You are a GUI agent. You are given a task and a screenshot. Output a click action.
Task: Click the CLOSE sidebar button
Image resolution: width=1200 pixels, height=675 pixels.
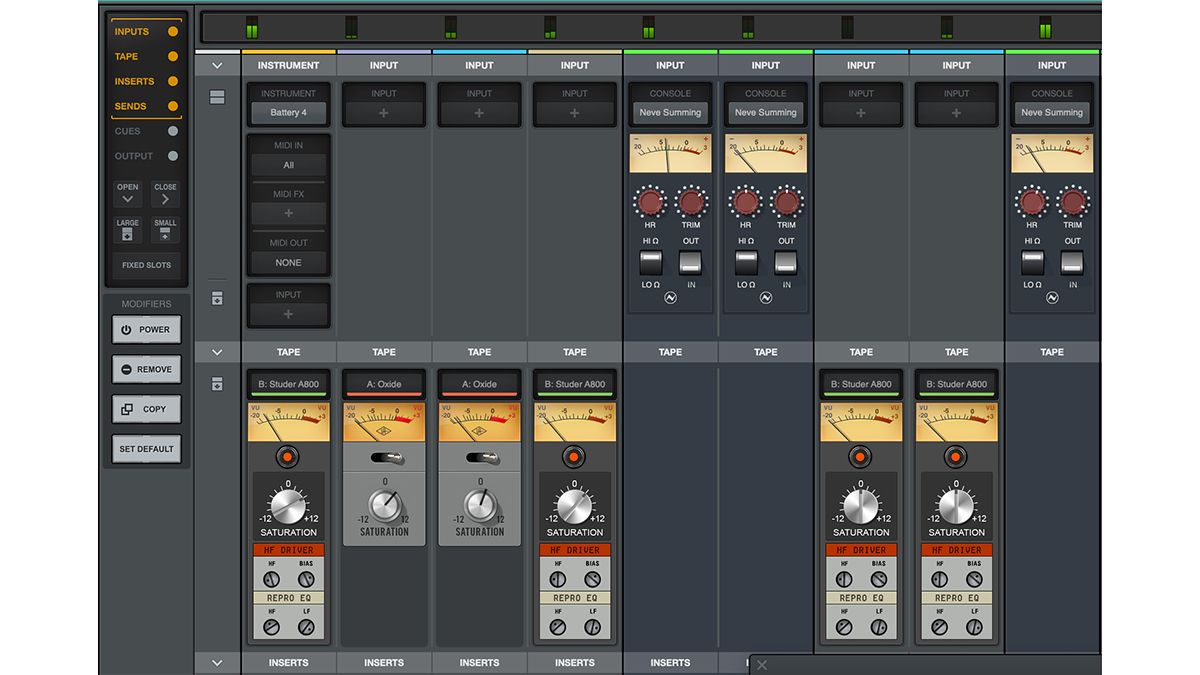(x=165, y=194)
